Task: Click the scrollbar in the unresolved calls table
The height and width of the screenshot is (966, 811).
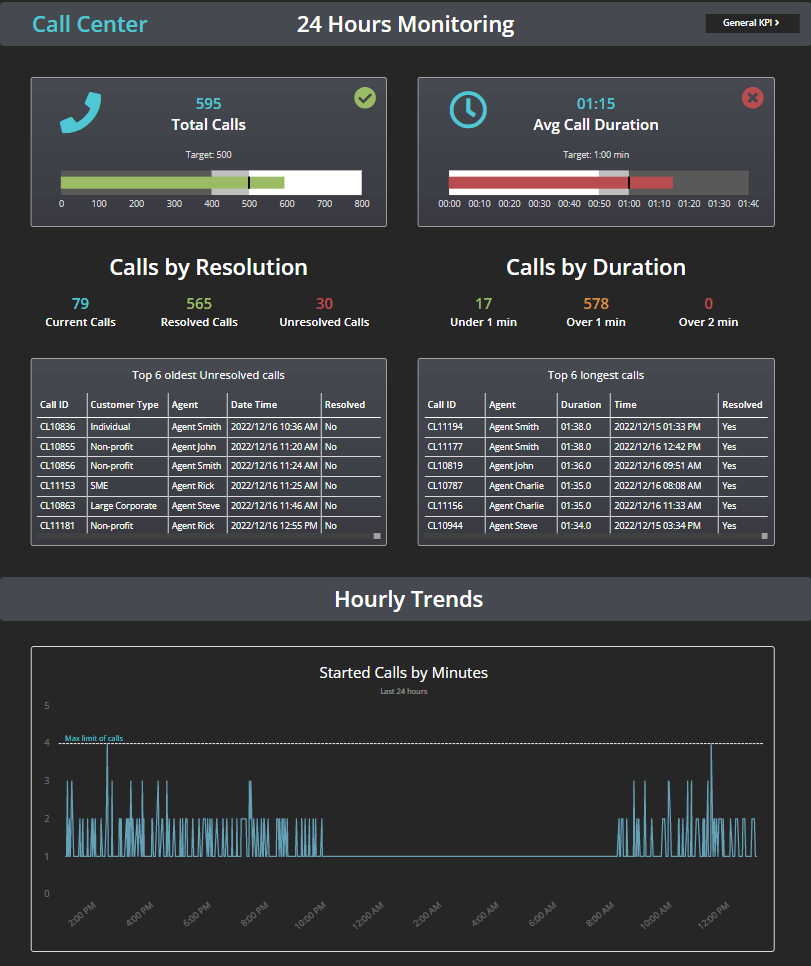Action: coord(379,537)
